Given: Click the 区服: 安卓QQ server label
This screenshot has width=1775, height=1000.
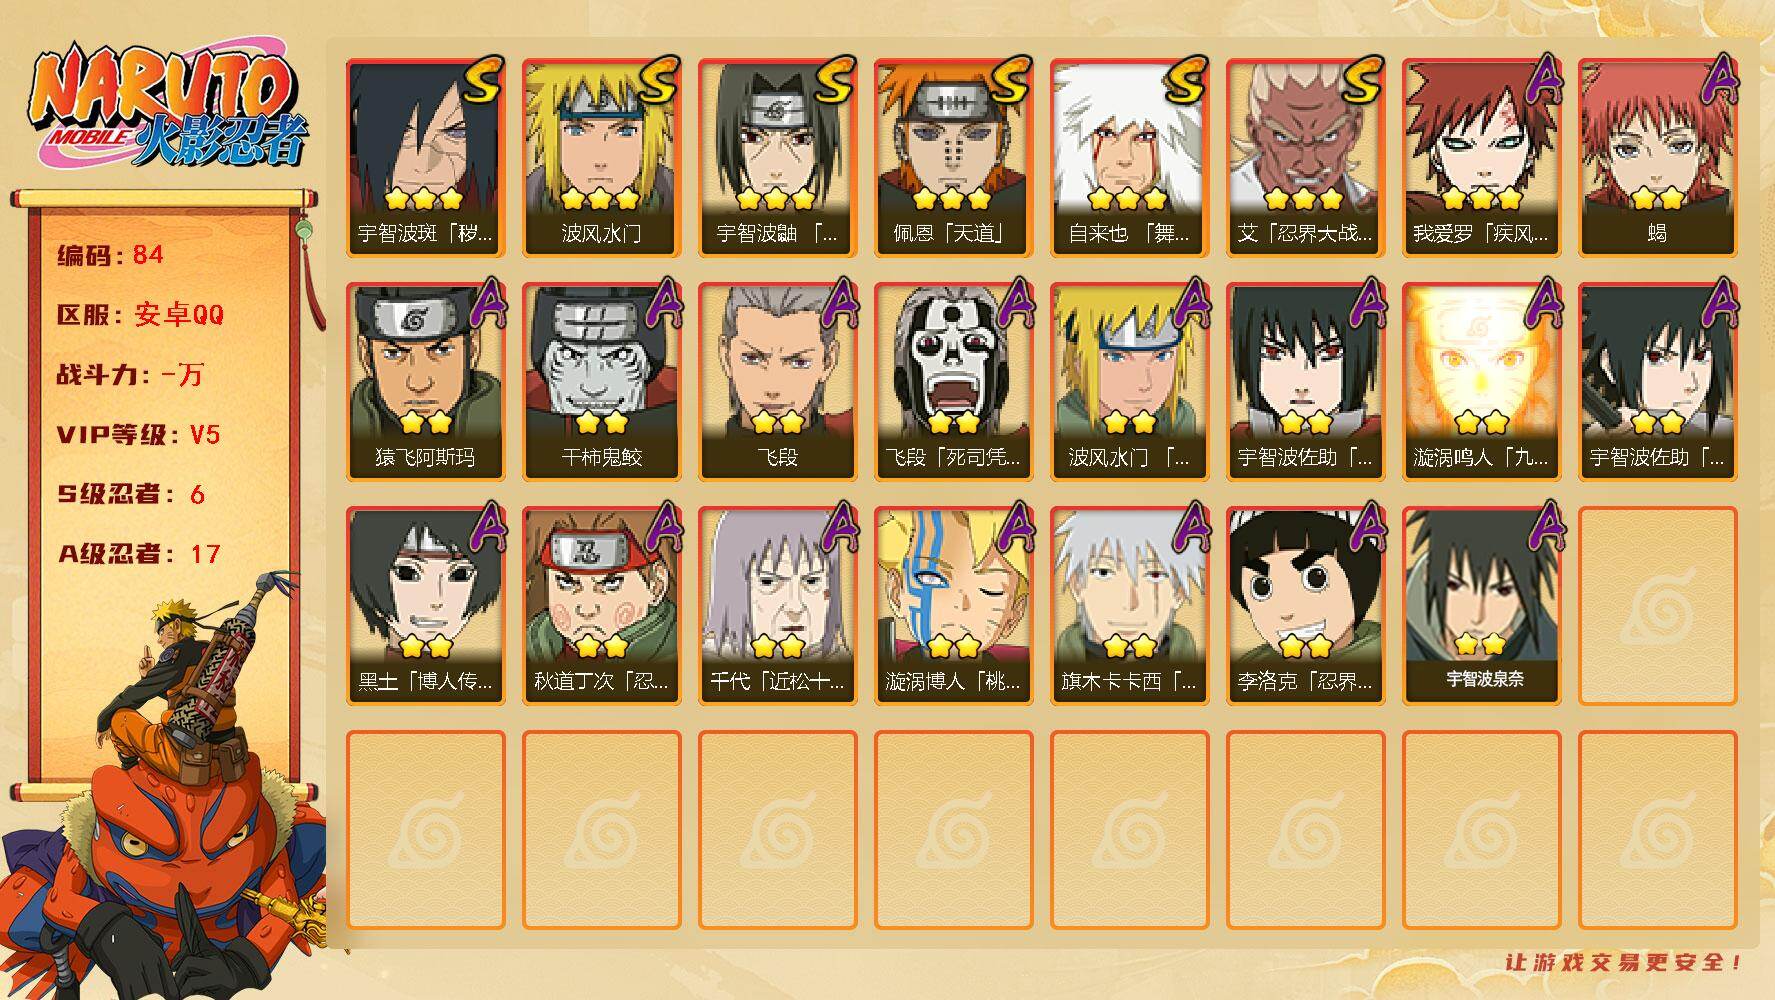Looking at the screenshot, I should click(141, 315).
